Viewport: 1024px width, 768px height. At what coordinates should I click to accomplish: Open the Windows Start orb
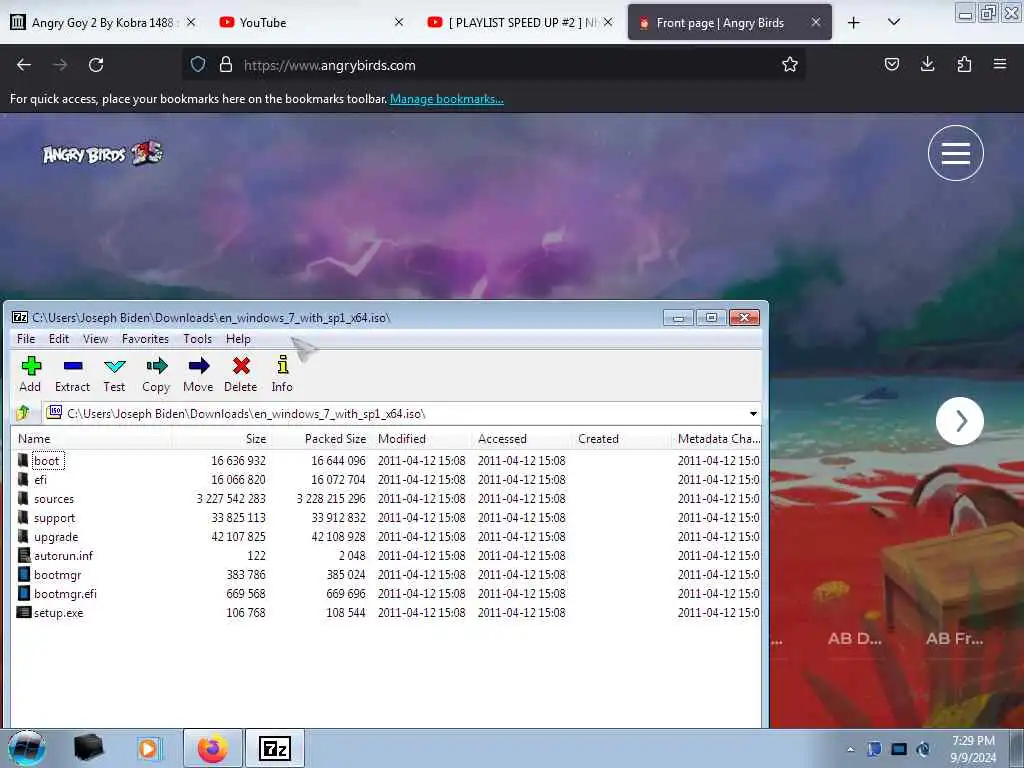point(27,748)
